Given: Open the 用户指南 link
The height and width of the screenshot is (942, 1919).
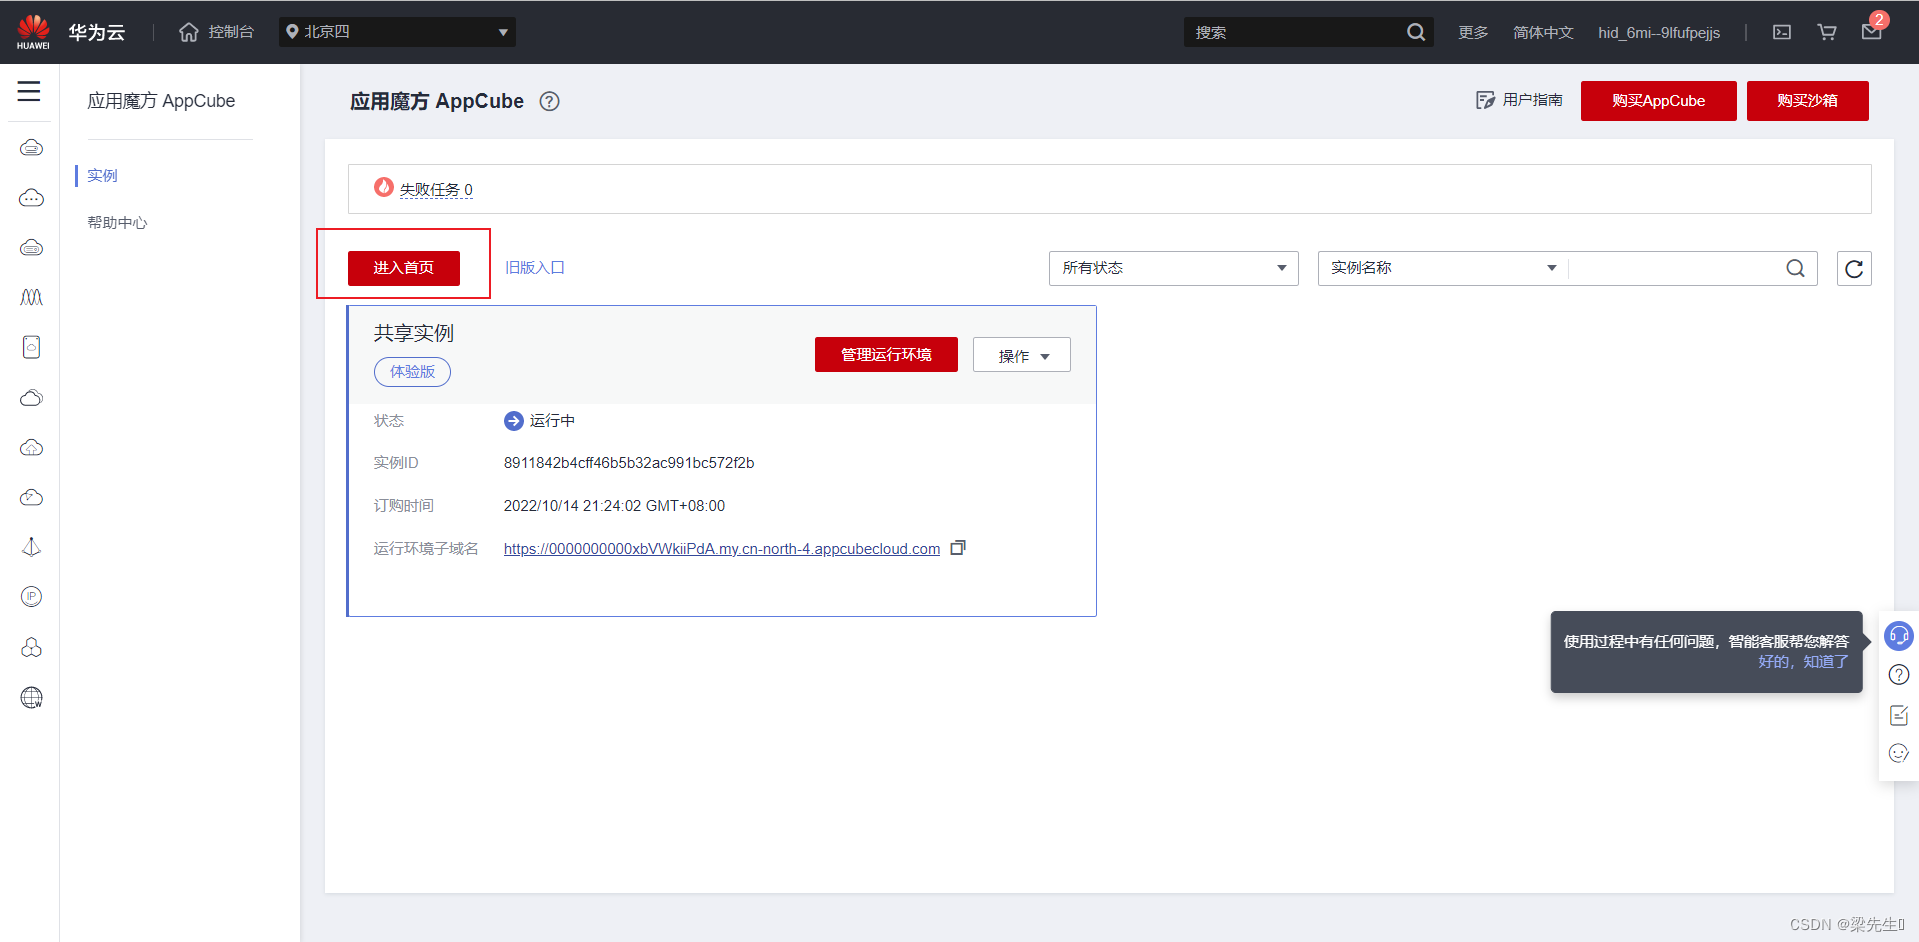Looking at the screenshot, I should (1520, 100).
